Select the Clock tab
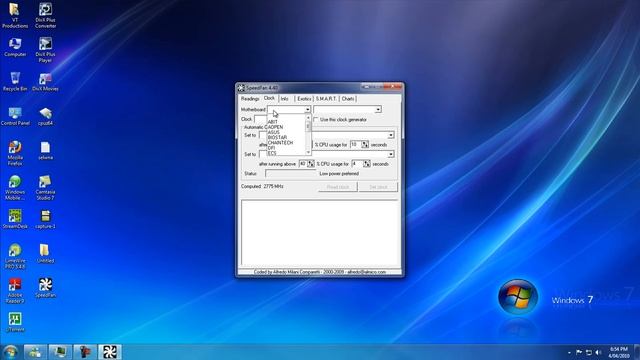 click(269, 98)
